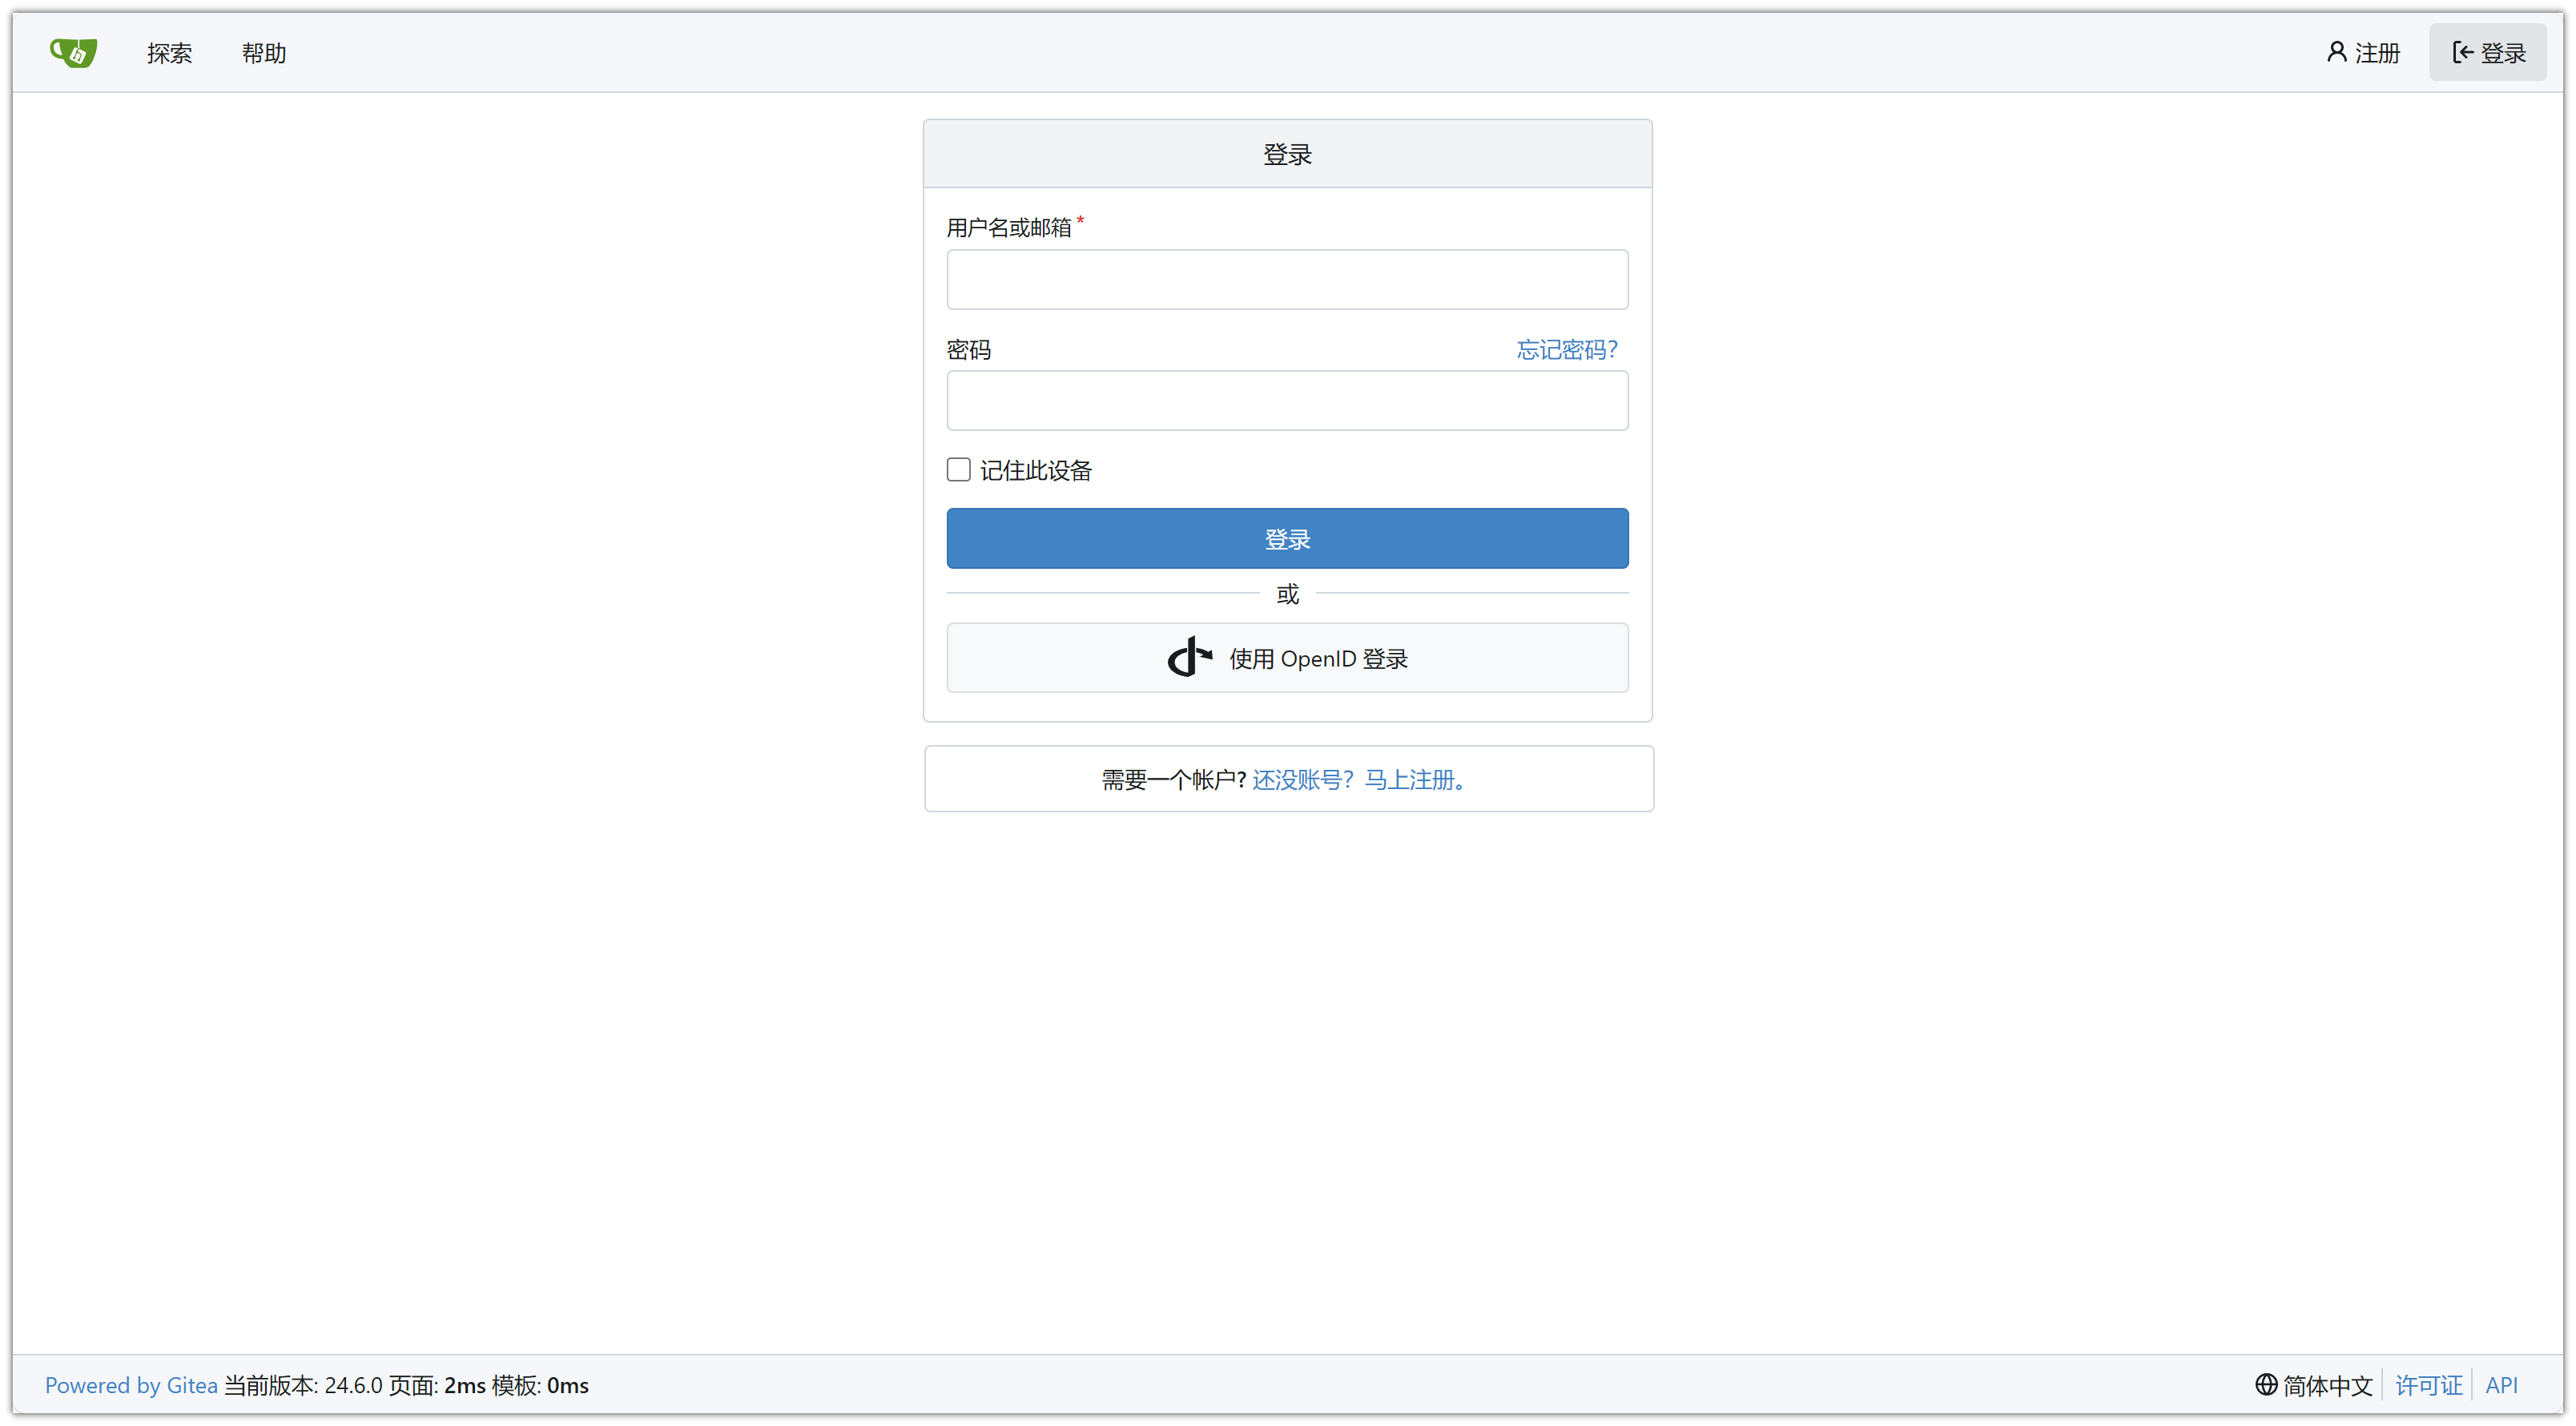
Task: Click the OpenID logo icon
Action: 1189,657
